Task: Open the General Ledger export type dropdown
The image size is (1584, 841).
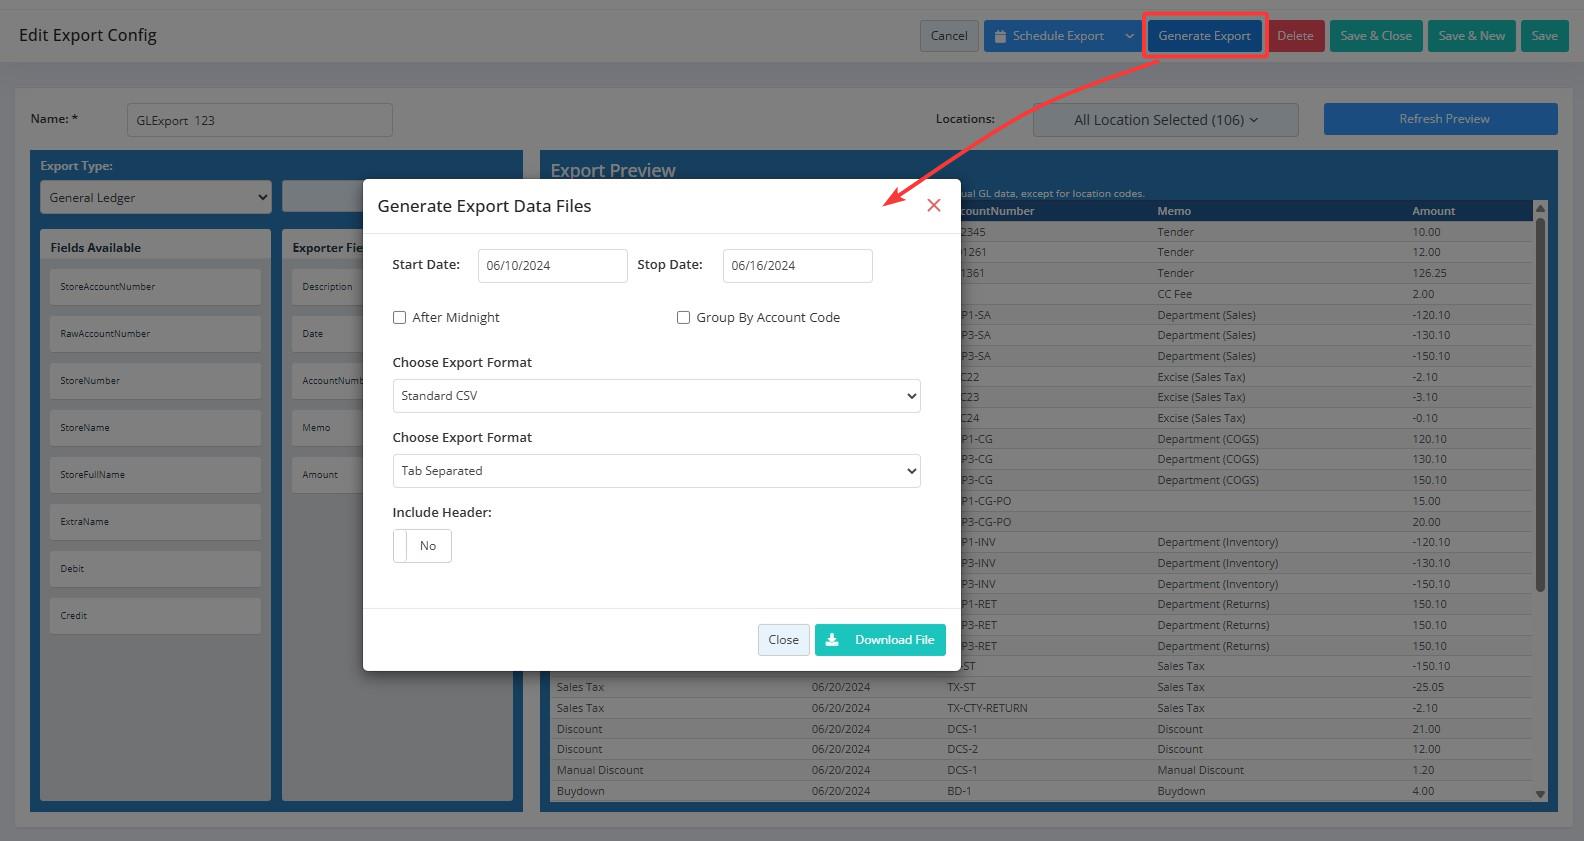Action: tap(155, 198)
